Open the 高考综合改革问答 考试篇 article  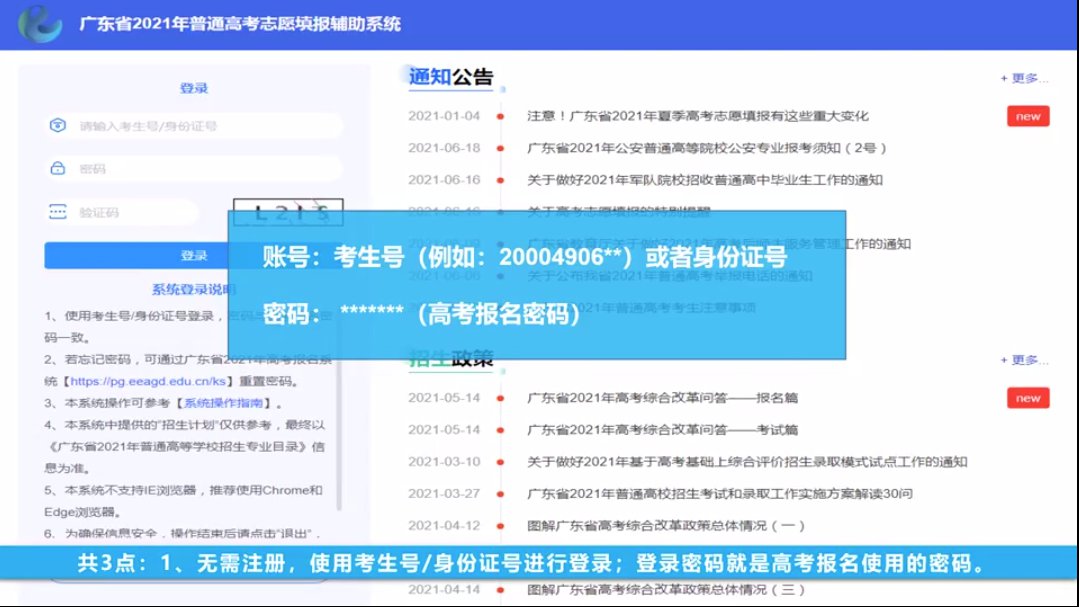(662, 430)
